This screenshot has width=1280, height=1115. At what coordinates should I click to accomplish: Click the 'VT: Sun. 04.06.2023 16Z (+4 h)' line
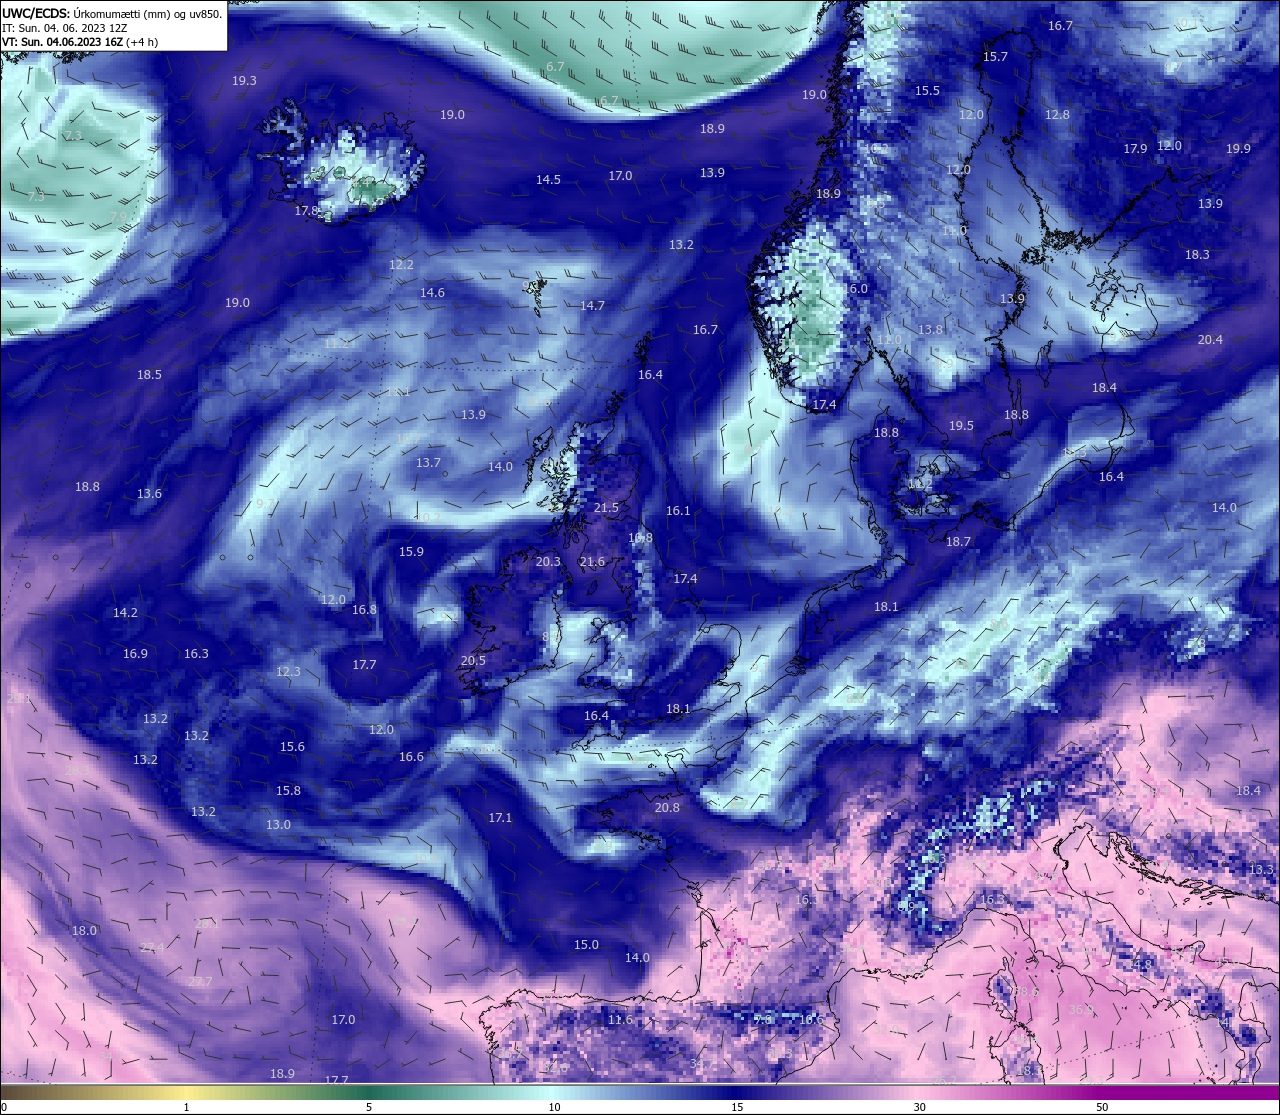tap(78, 42)
